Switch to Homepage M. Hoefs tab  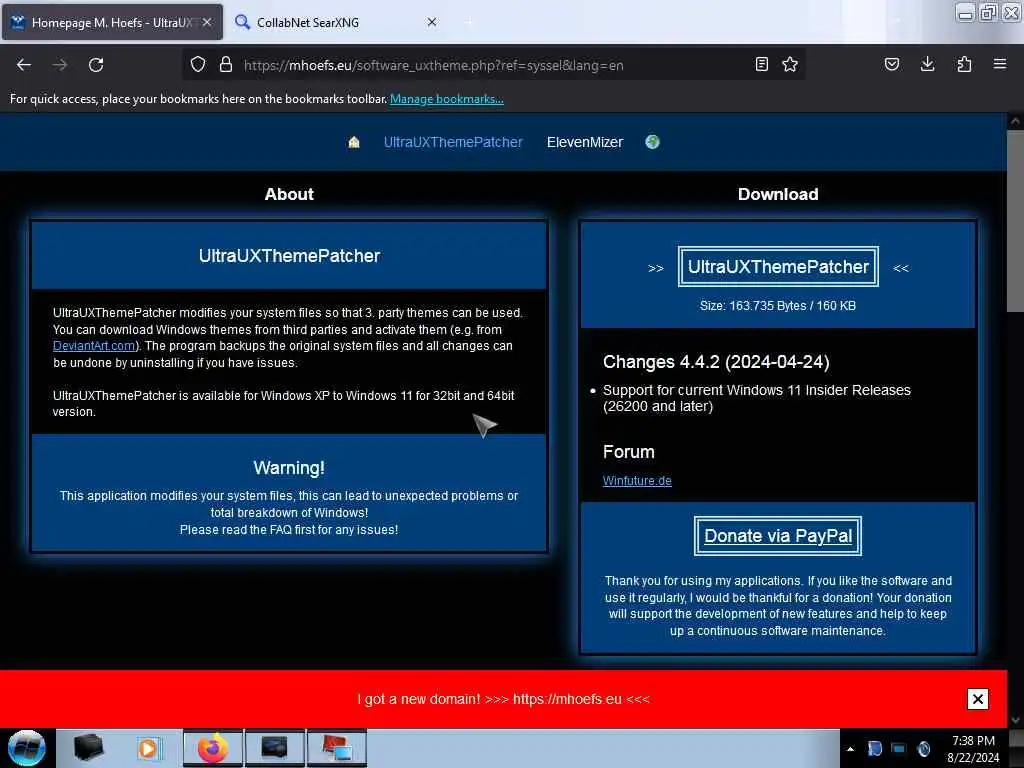point(112,22)
